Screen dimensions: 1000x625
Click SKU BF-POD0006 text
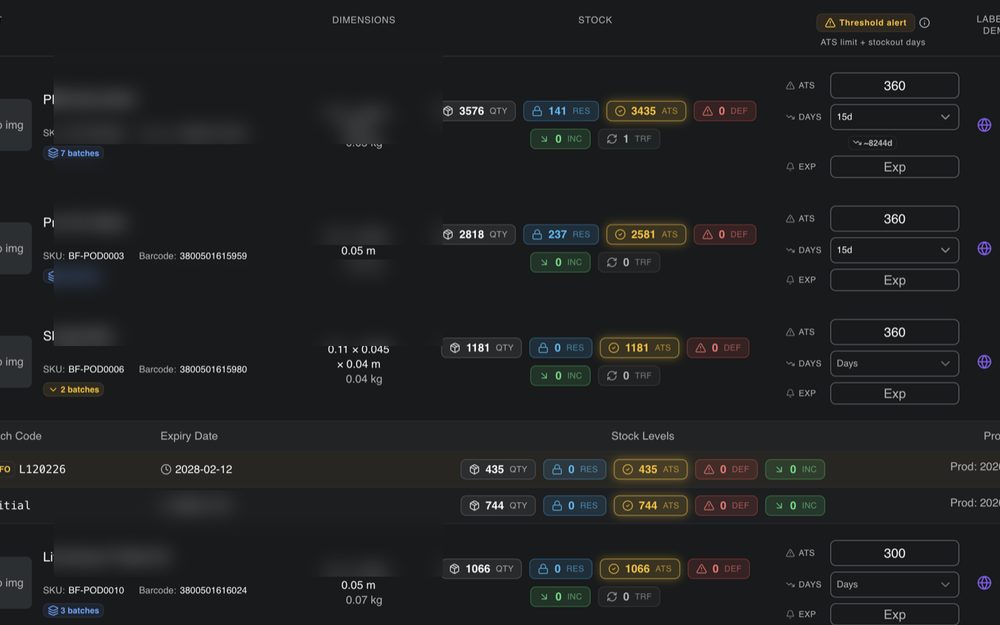pos(84,369)
